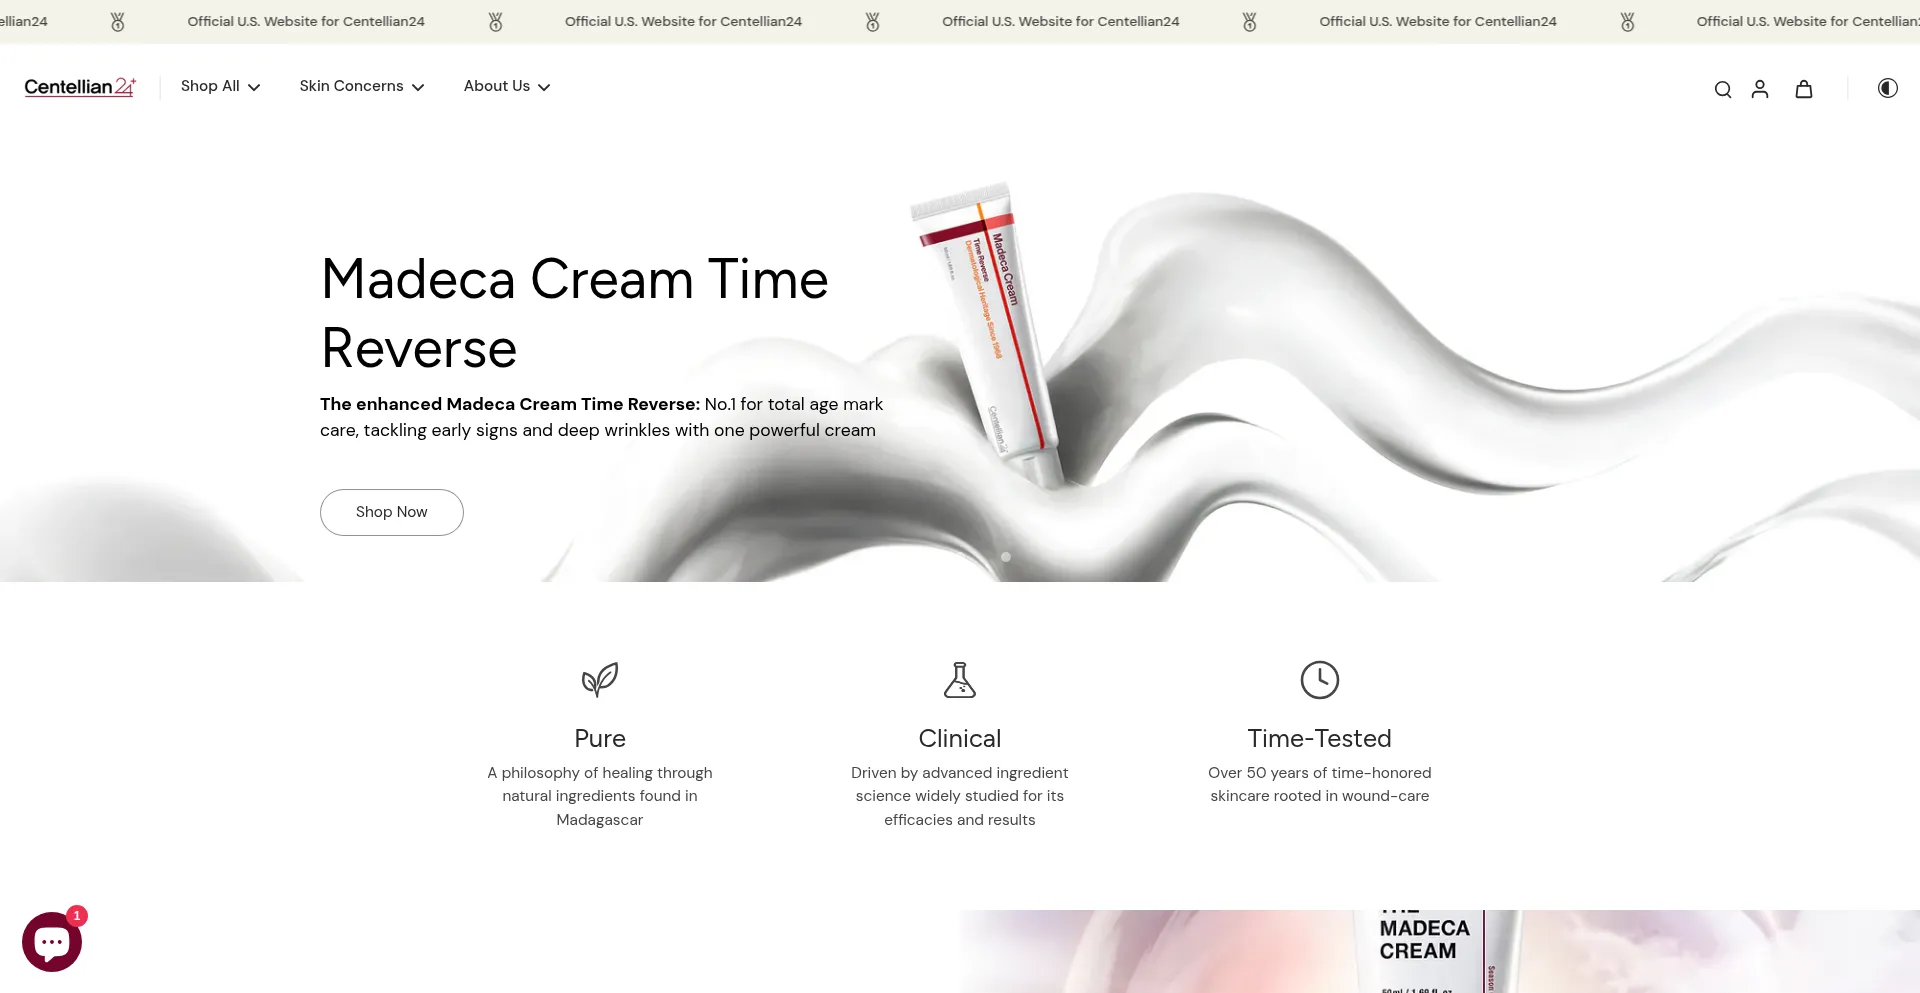Expand the Shop All dropdown
Image resolution: width=1920 pixels, height=993 pixels.
click(x=220, y=86)
